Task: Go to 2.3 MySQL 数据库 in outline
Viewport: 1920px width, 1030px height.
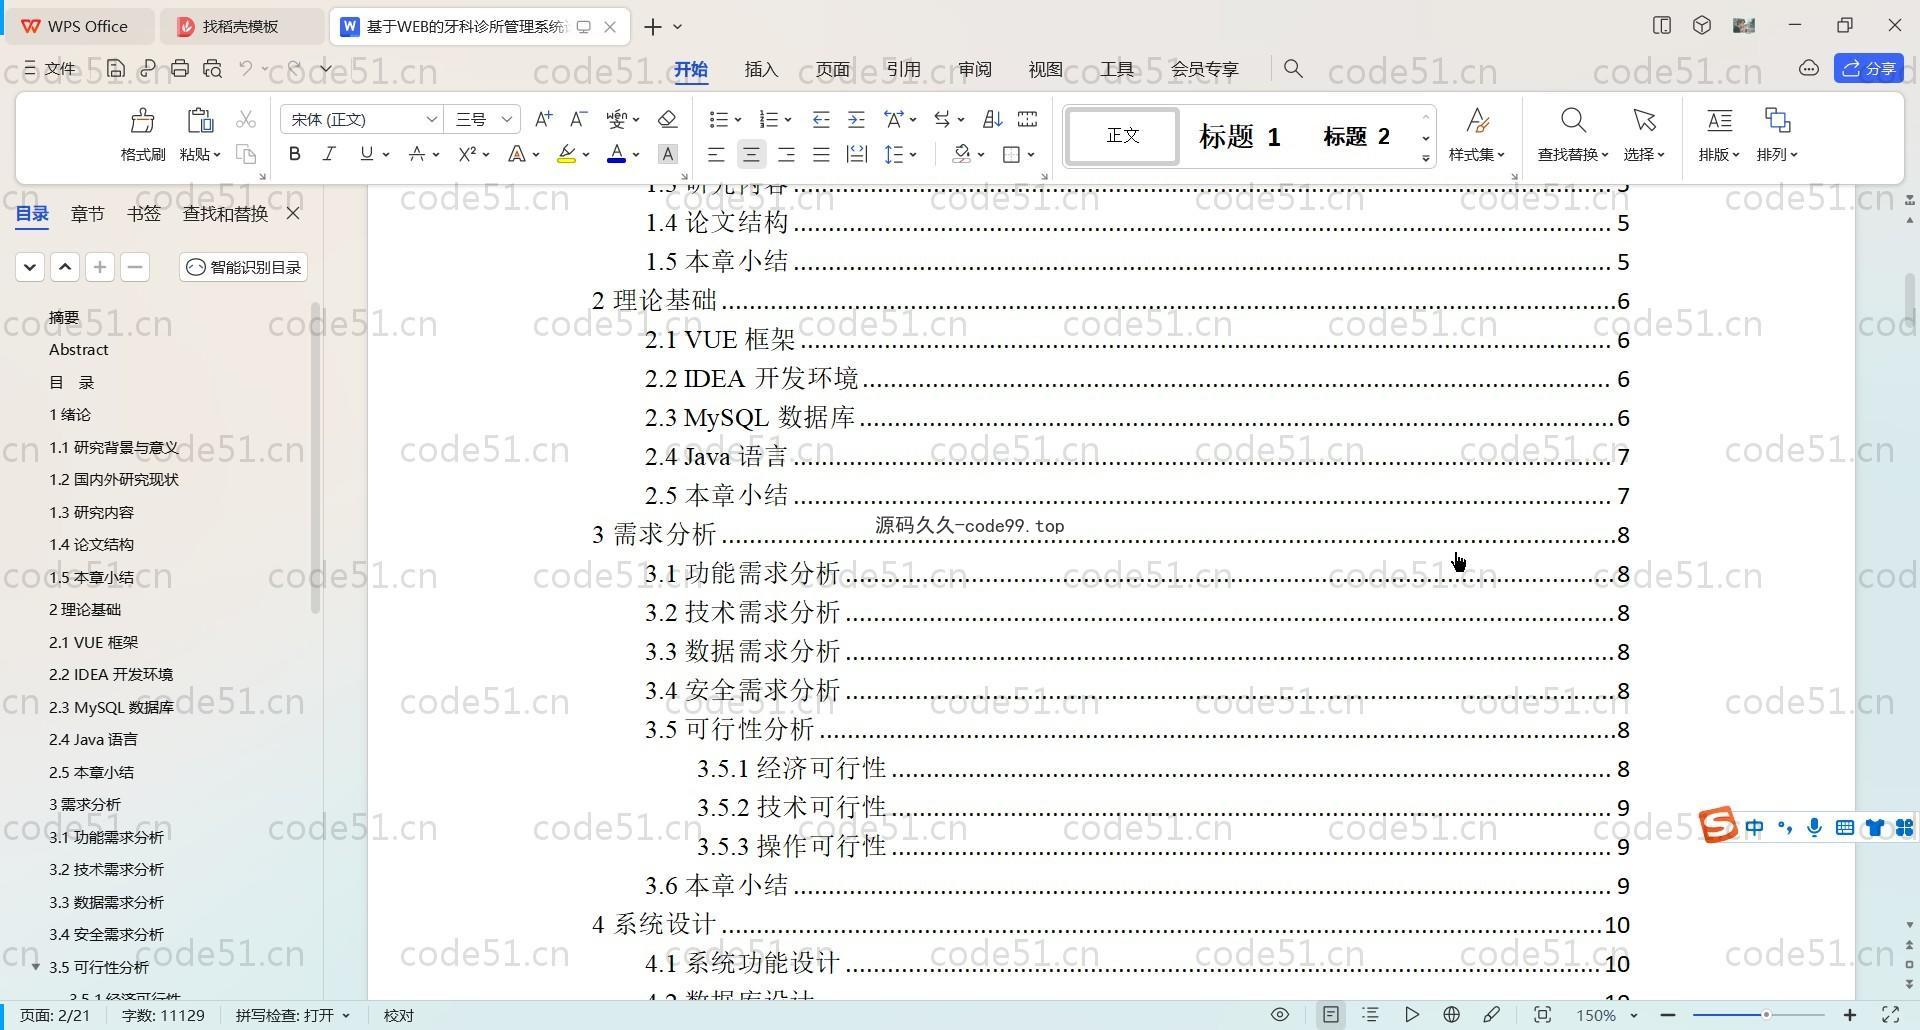Action: [111, 707]
